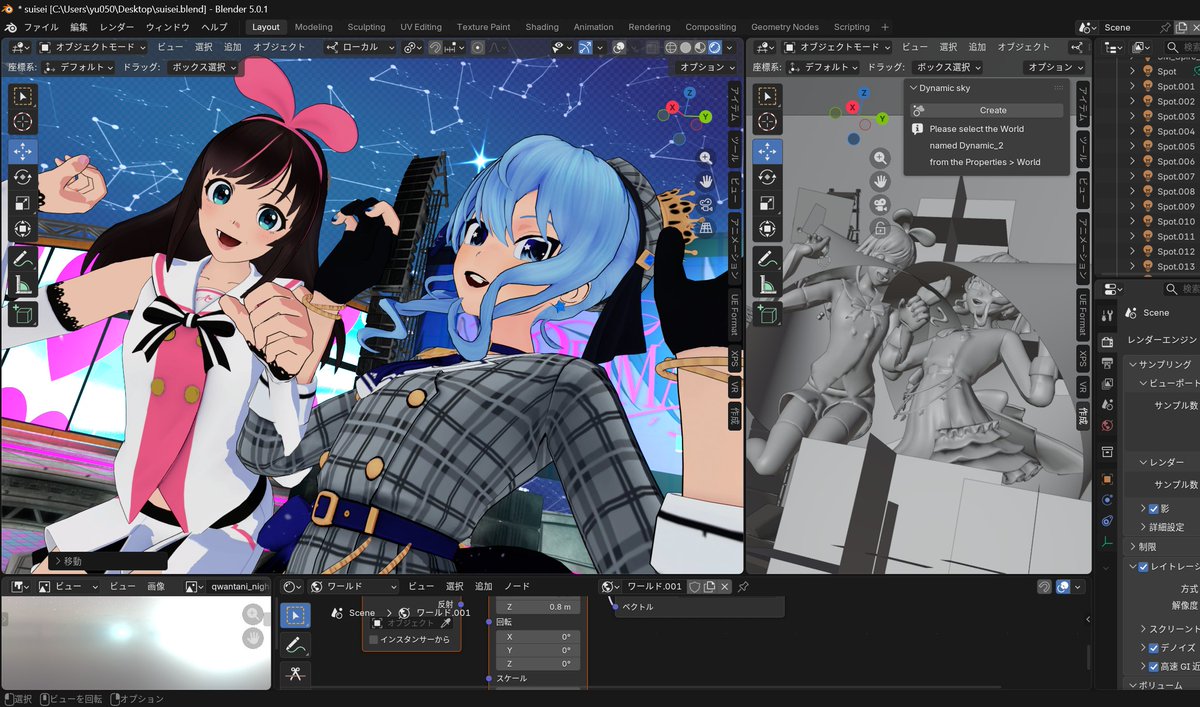Image resolution: width=1200 pixels, height=707 pixels.
Task: Open オプション dropdown in left viewport
Action: (x=706, y=67)
